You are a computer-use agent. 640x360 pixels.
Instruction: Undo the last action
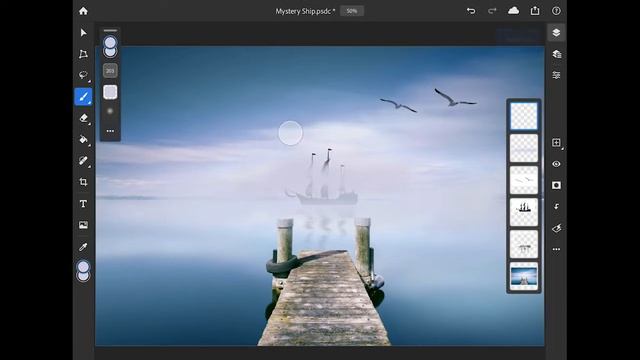coord(471,11)
